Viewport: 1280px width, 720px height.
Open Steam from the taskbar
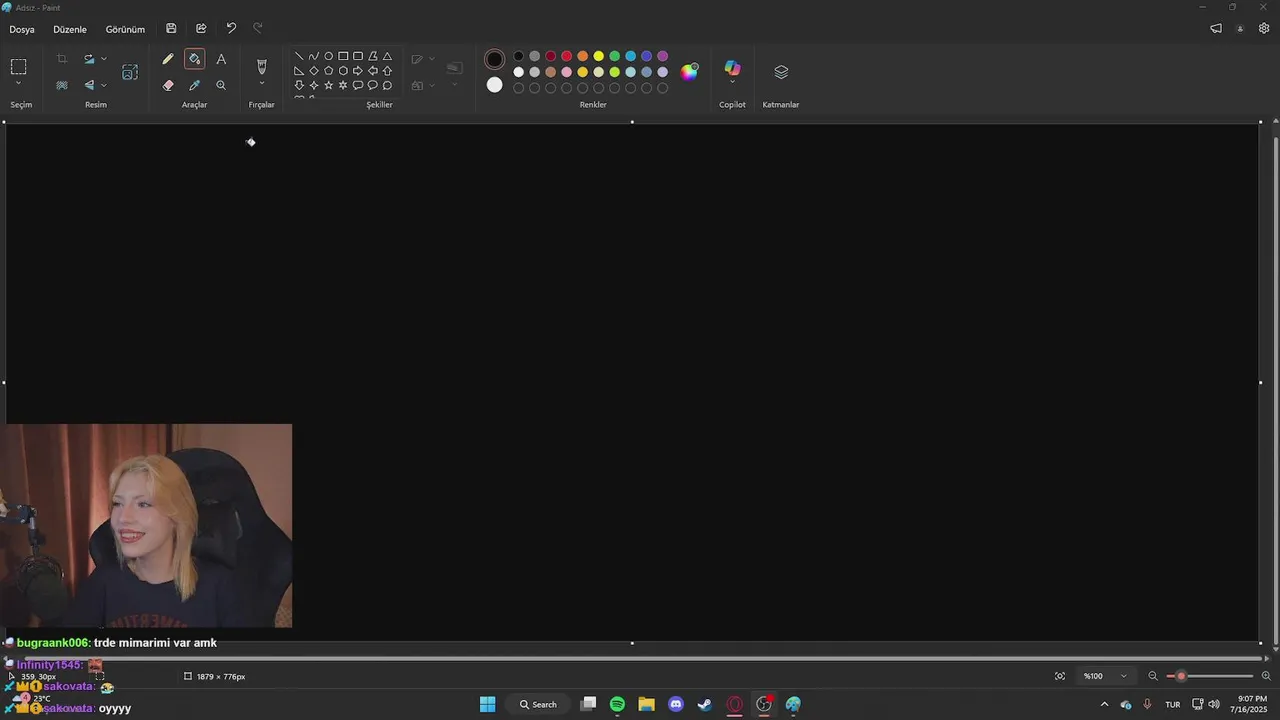[705, 704]
